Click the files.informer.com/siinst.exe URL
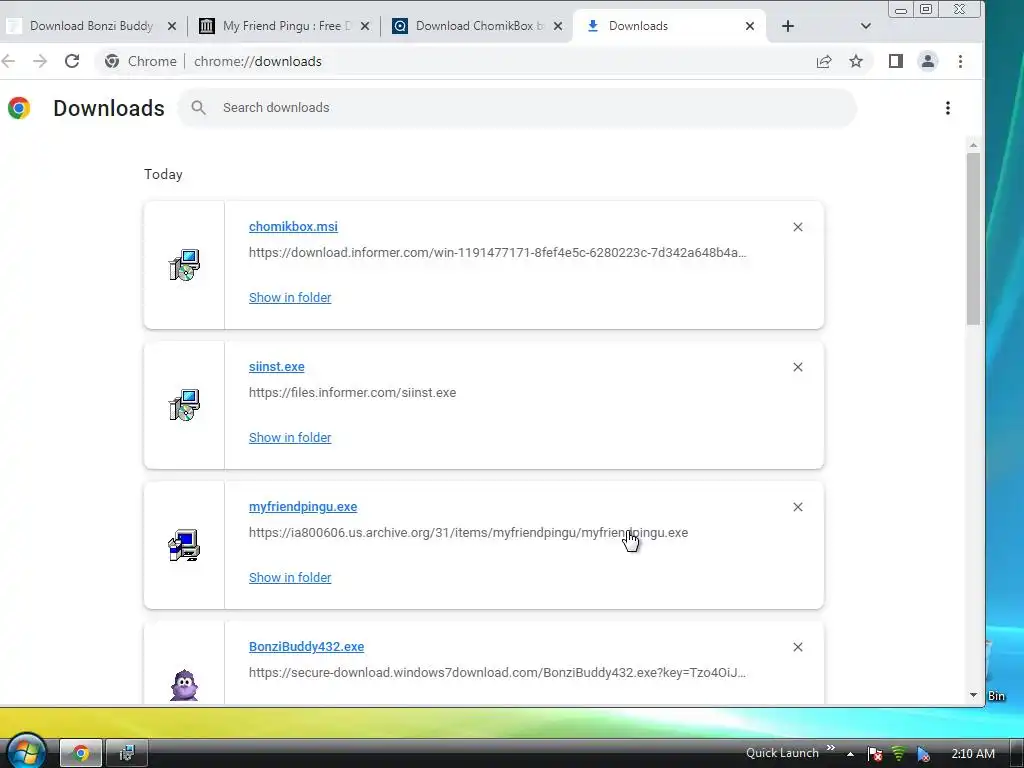Screen dimensions: 1024x768 click(352, 392)
